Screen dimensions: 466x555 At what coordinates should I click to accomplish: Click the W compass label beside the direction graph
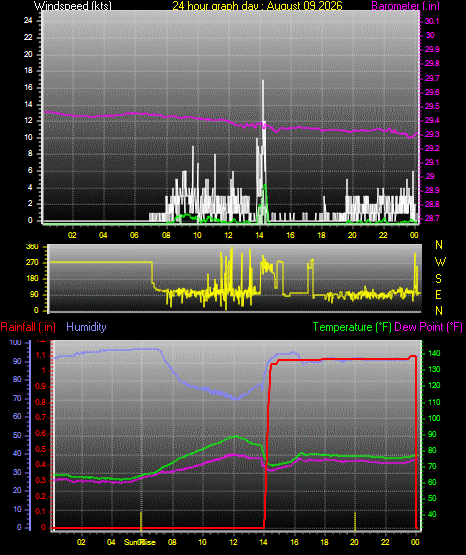pos(440,262)
